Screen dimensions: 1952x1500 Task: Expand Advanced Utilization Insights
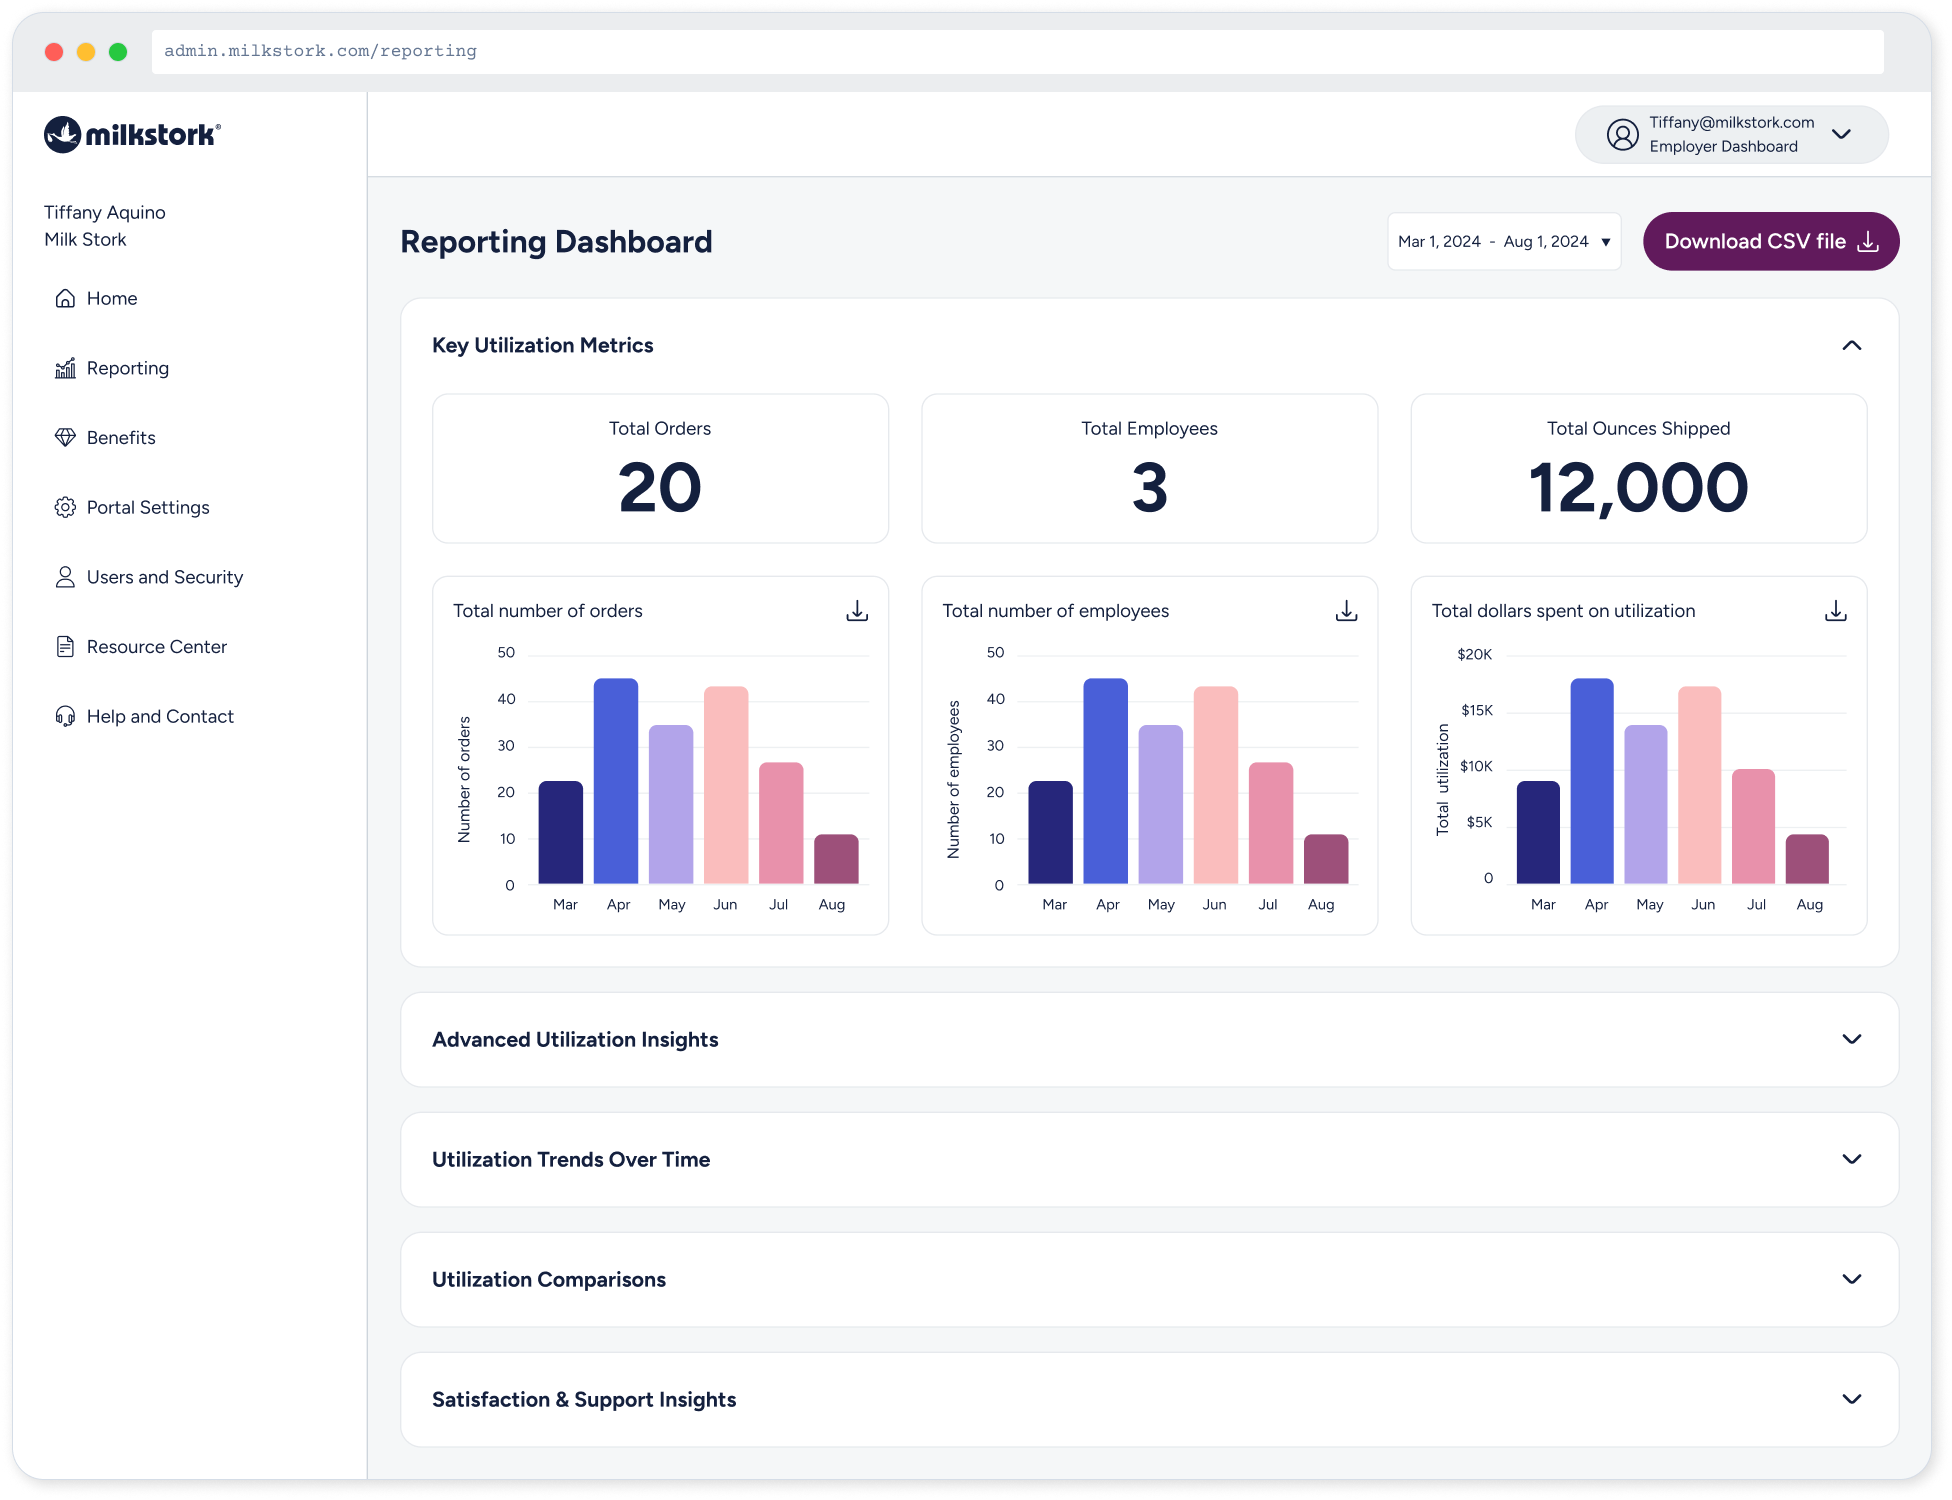tap(1851, 1039)
